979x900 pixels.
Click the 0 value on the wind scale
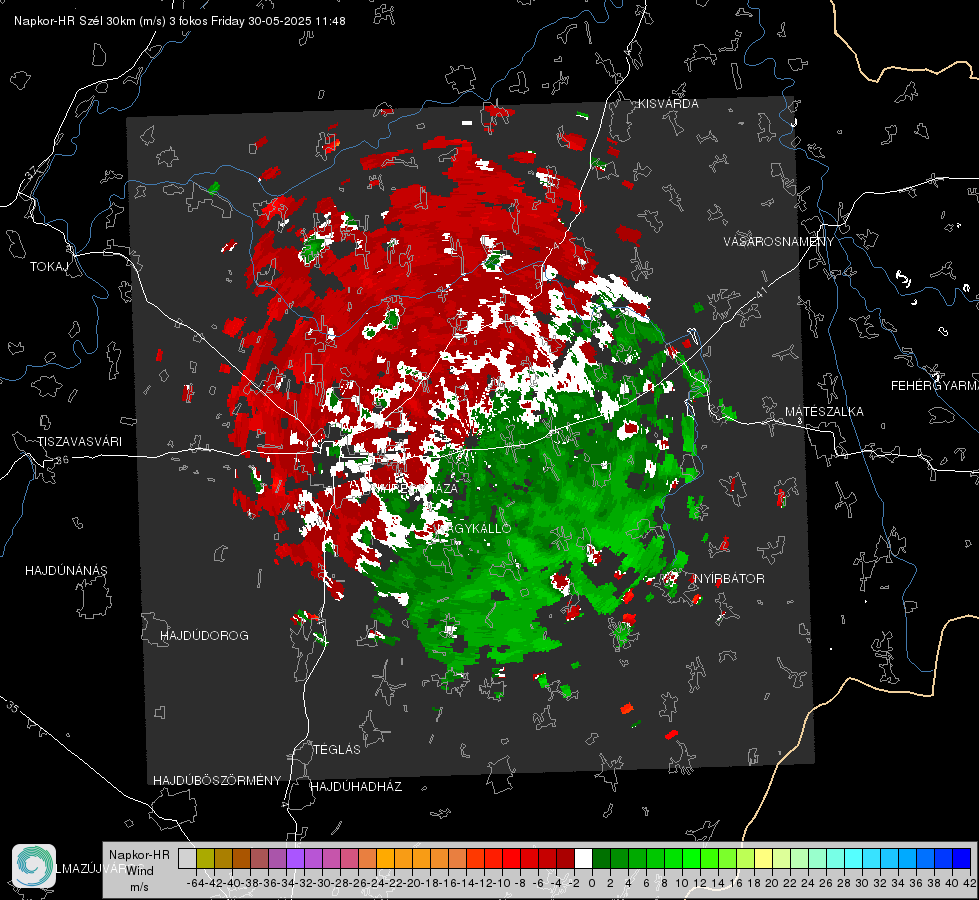[x=592, y=883]
